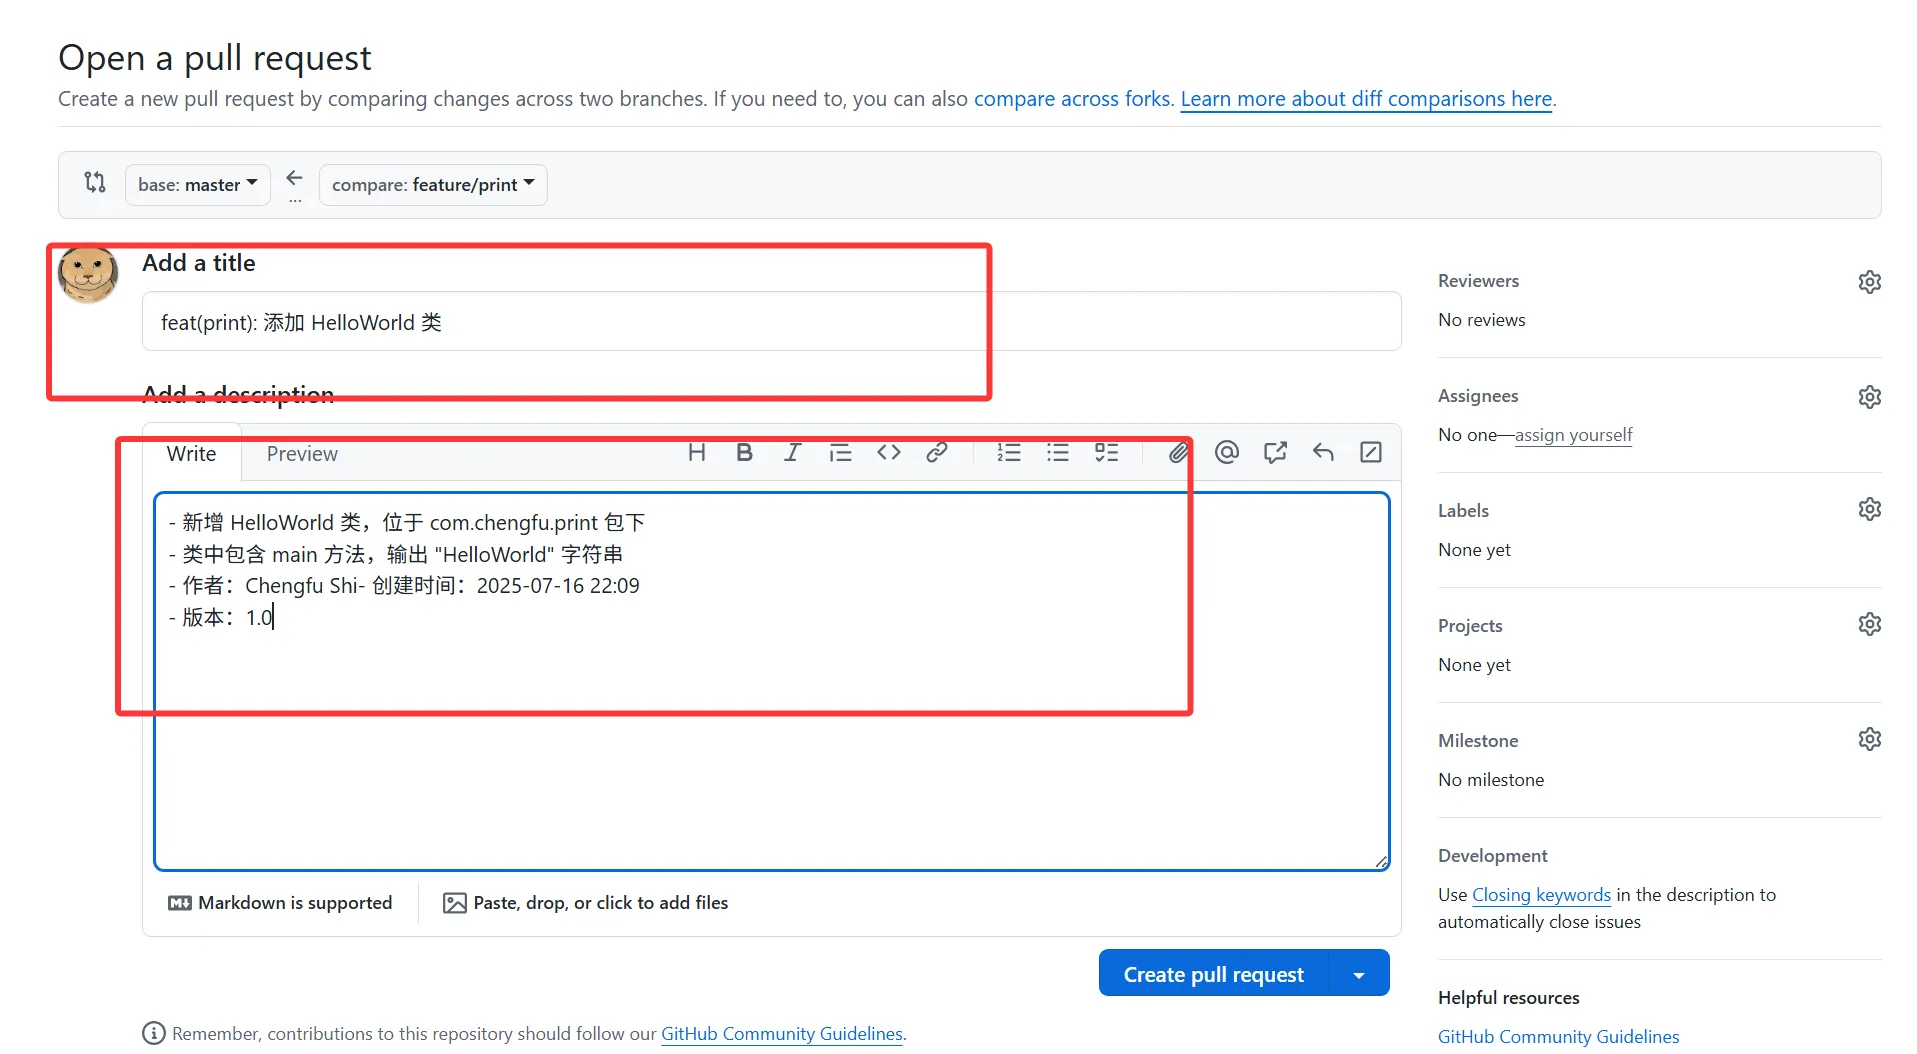Click the description line with com.chengfu.print
Screen dimensions: 1917x1054
[x=407, y=523]
